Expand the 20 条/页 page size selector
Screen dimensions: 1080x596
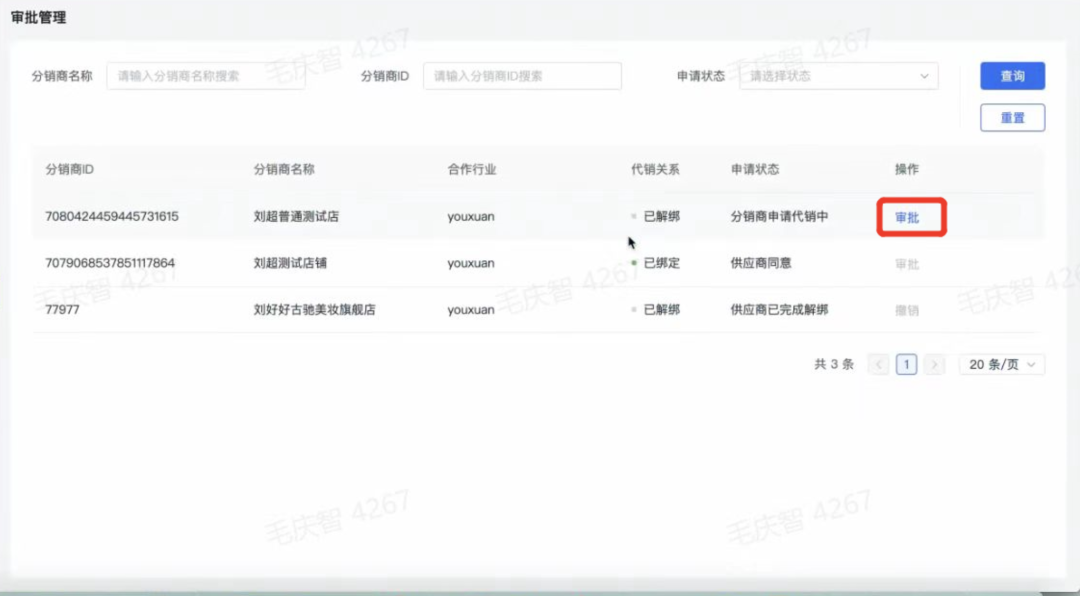click(1001, 365)
